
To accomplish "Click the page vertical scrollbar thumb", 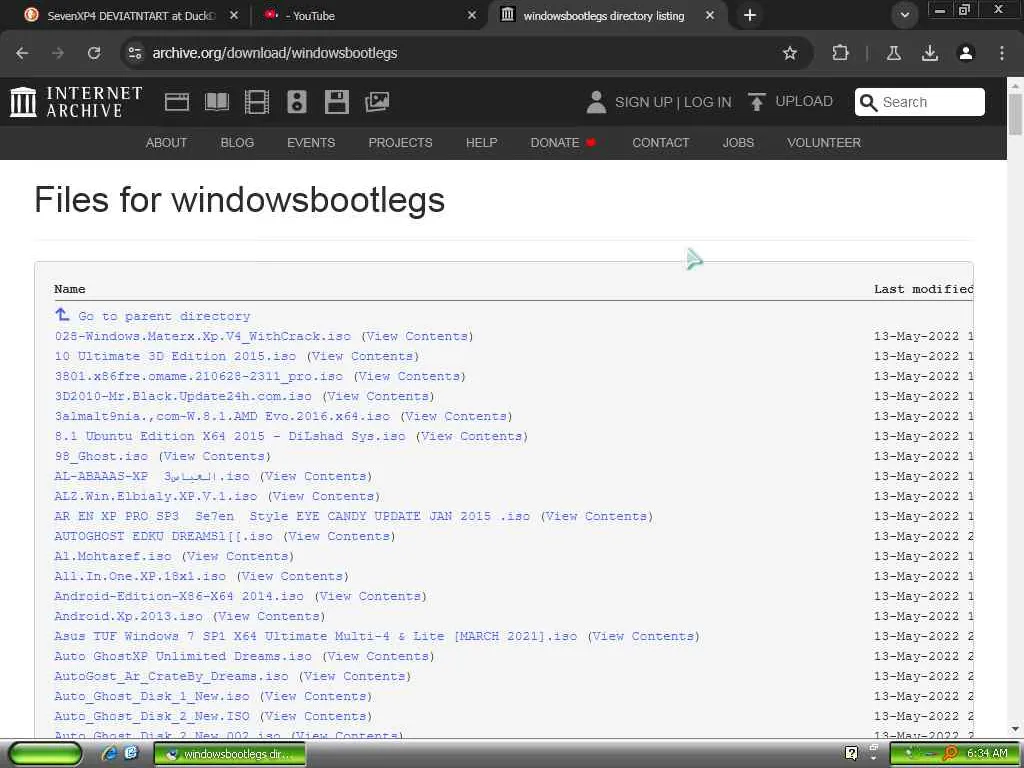I will [x=1015, y=115].
